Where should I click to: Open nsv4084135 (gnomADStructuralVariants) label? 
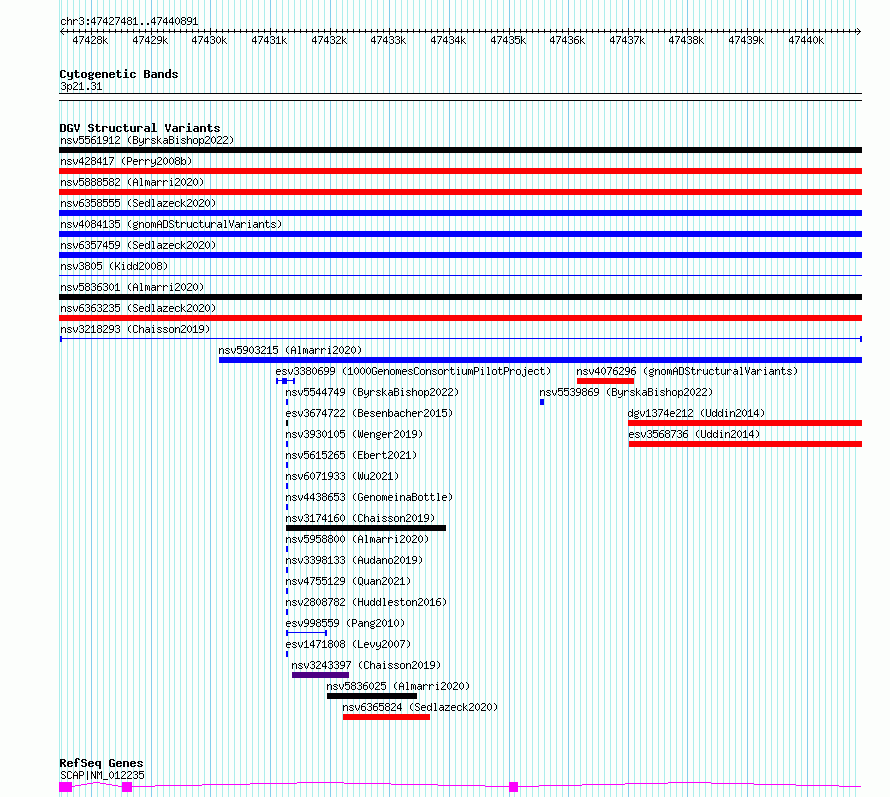click(171, 224)
